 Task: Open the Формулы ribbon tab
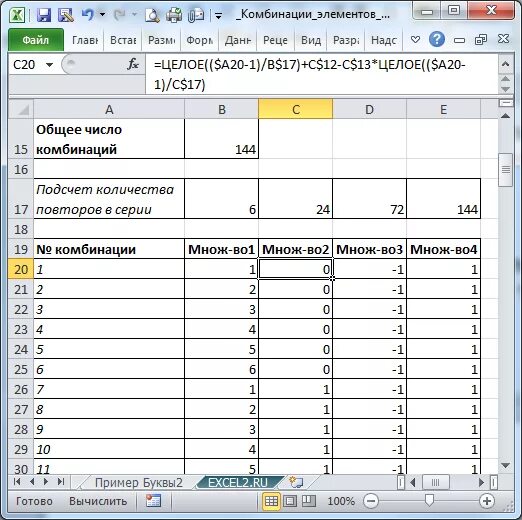coord(199,40)
